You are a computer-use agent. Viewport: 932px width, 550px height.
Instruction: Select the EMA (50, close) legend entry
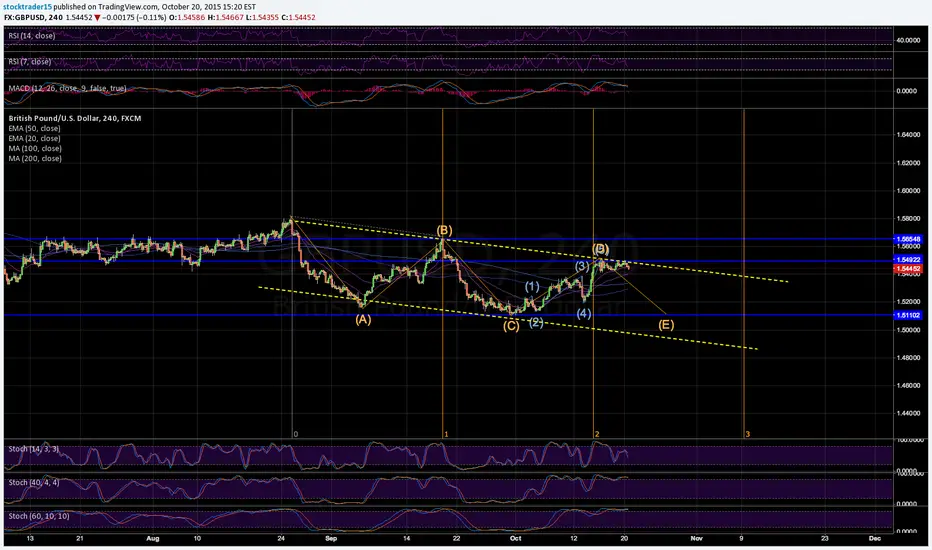pyautogui.click(x=34, y=128)
